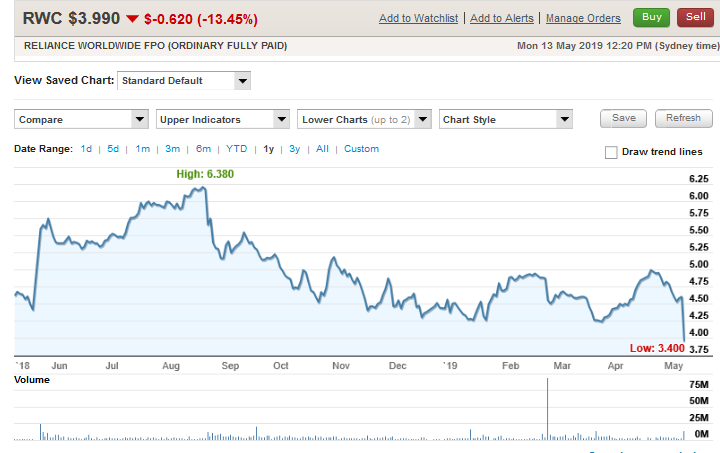Click the Buy button
This screenshot has height=453, width=720.
point(652,17)
